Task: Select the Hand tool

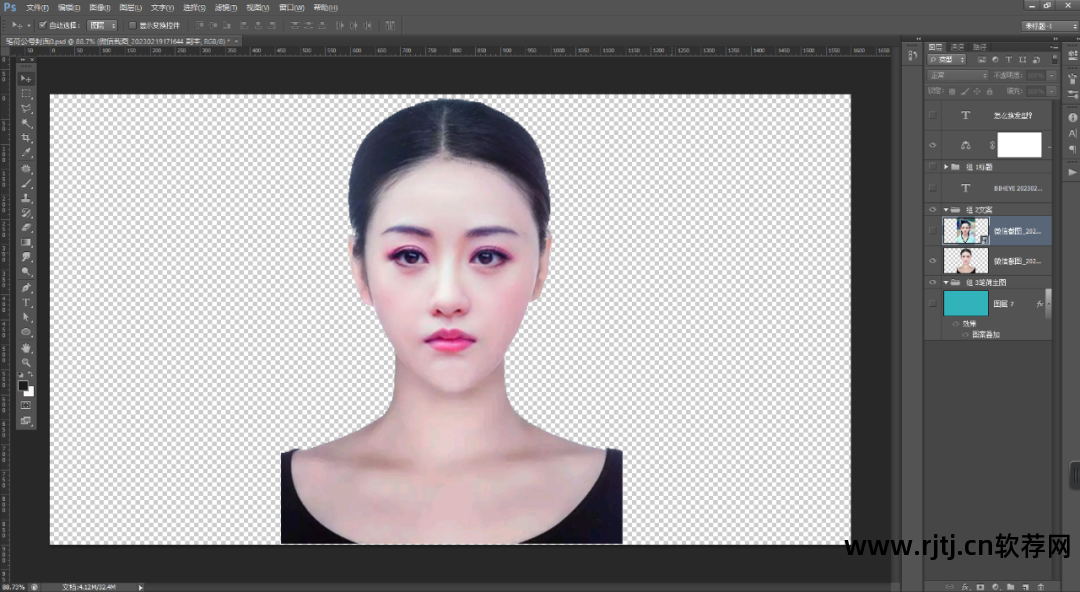Action: pos(26,347)
